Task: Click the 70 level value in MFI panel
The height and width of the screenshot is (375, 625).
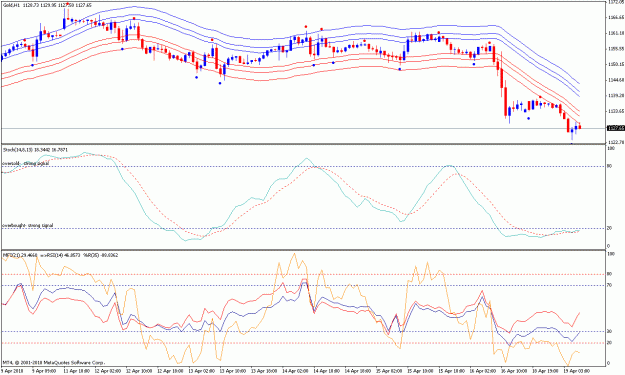Action: (609, 285)
